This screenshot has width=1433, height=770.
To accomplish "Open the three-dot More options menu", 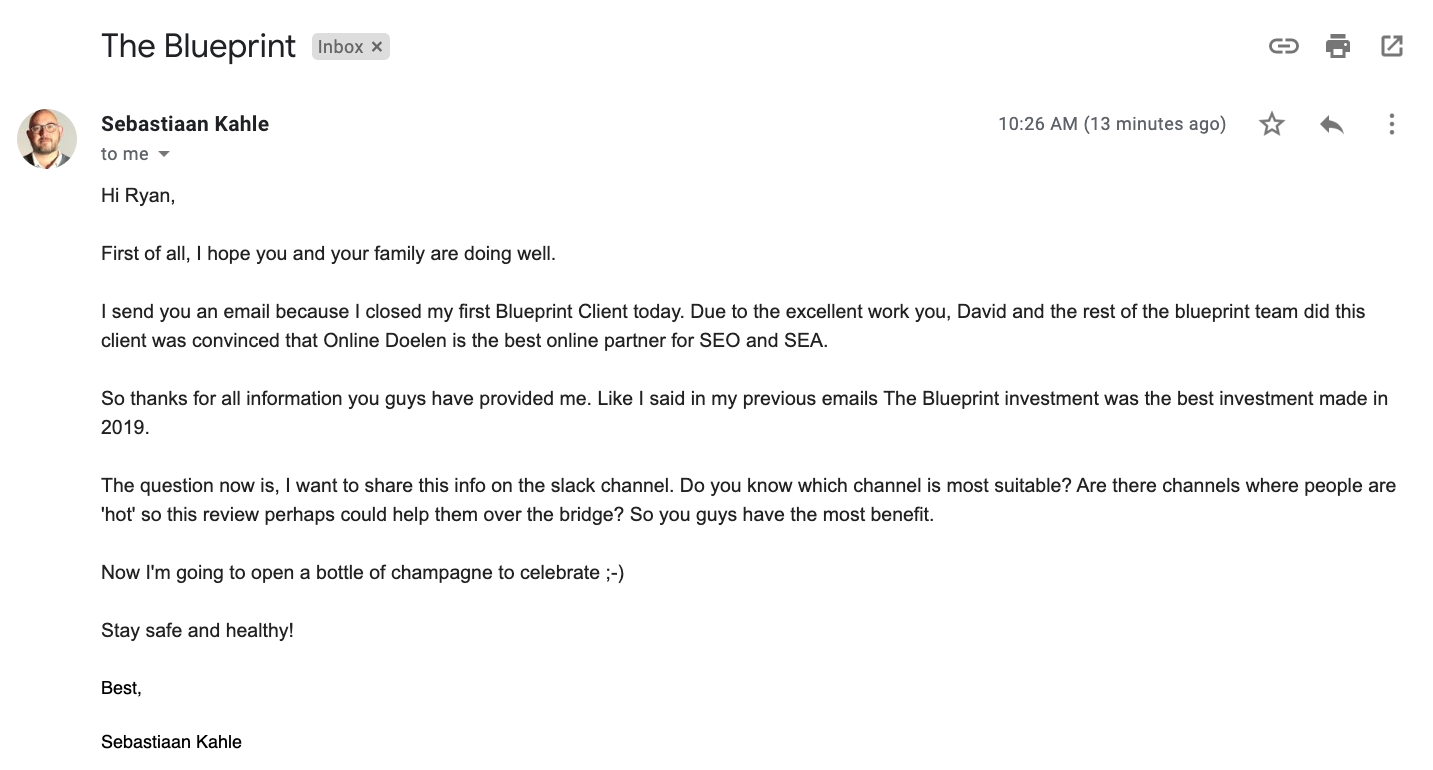I will (1391, 124).
